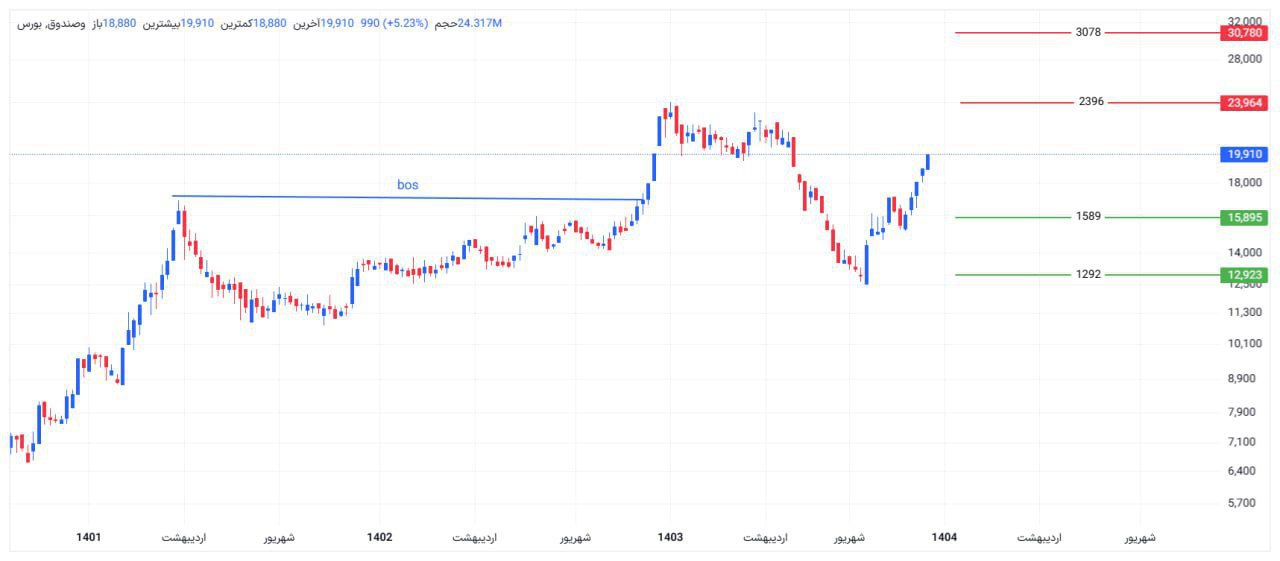The height and width of the screenshot is (561, 1280).
Task: Select the 1402 year on time axis
Action: click(x=379, y=538)
